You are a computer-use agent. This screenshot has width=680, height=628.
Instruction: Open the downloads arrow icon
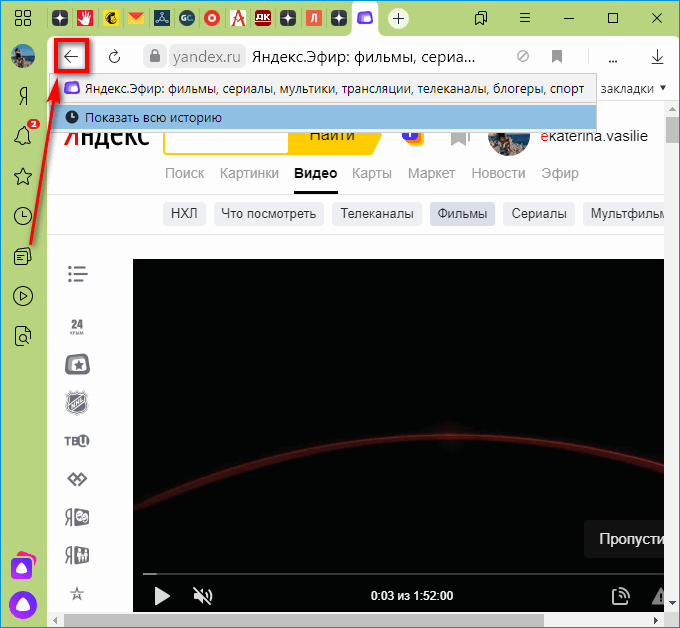[657, 57]
